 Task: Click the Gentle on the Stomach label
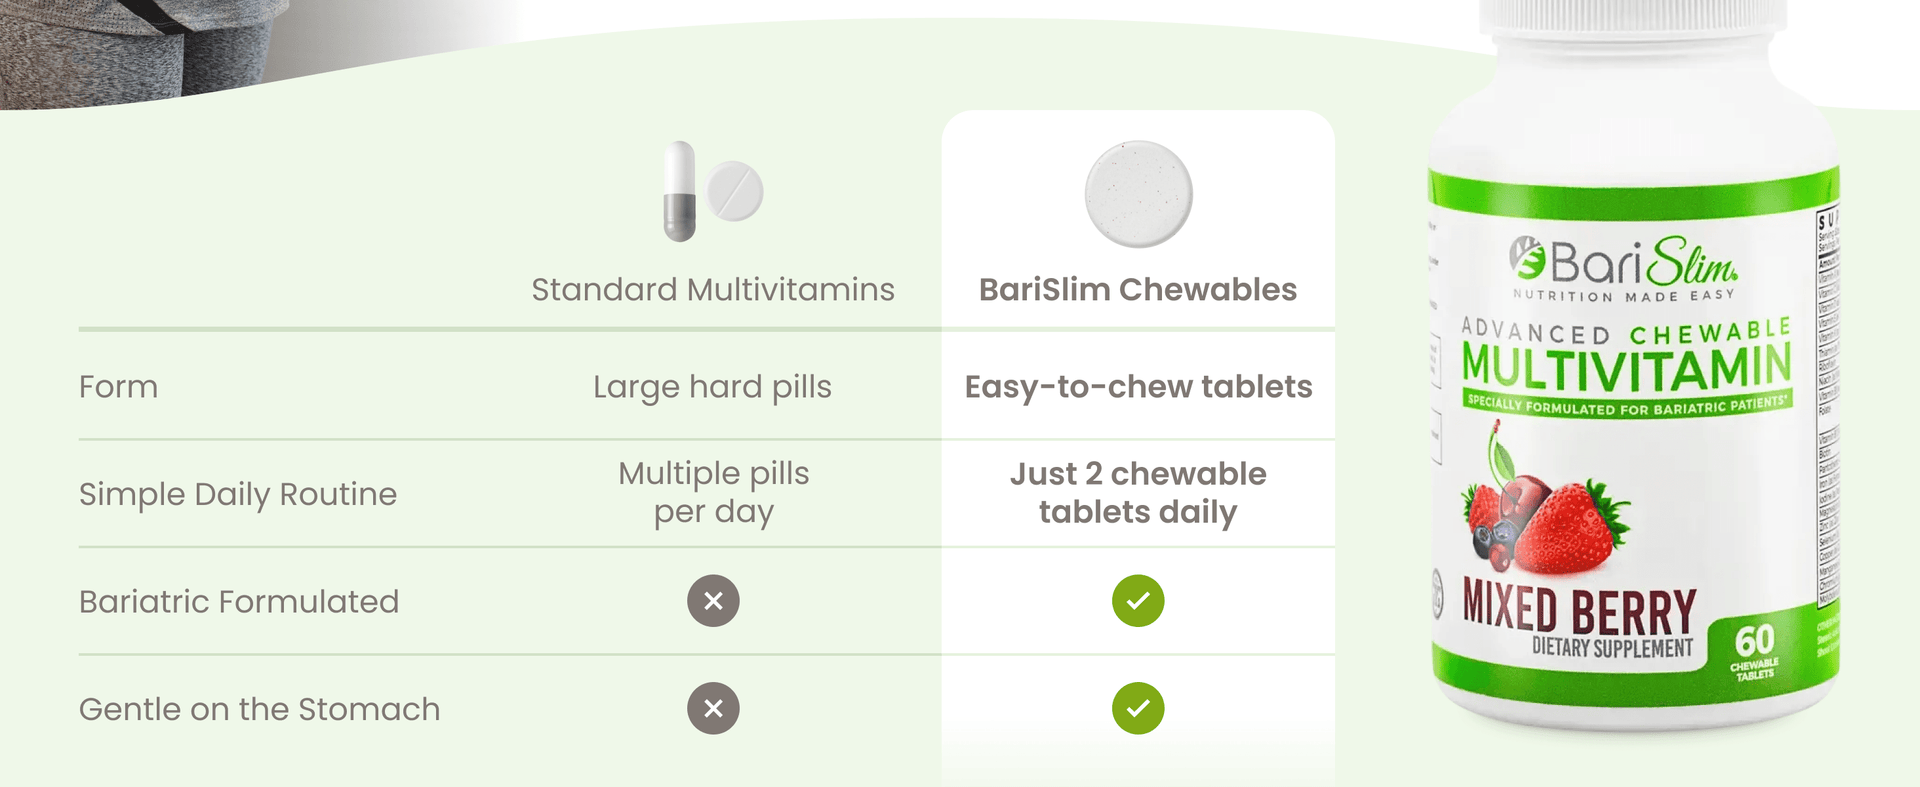(259, 709)
